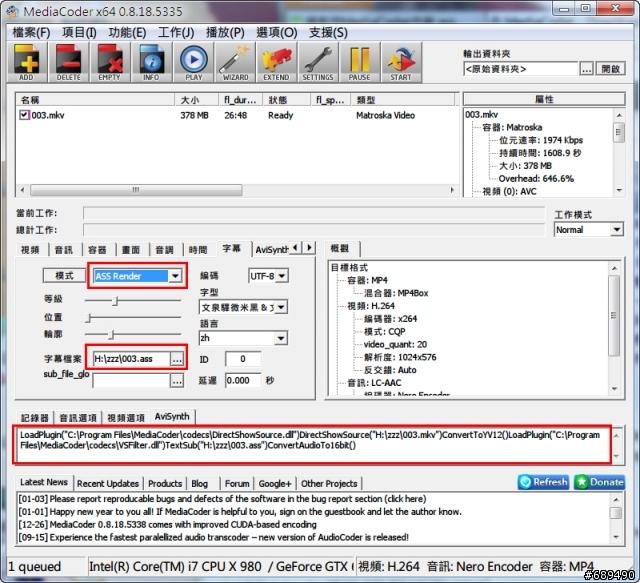
Task: Open the zh language dropdown
Action: tap(281, 338)
